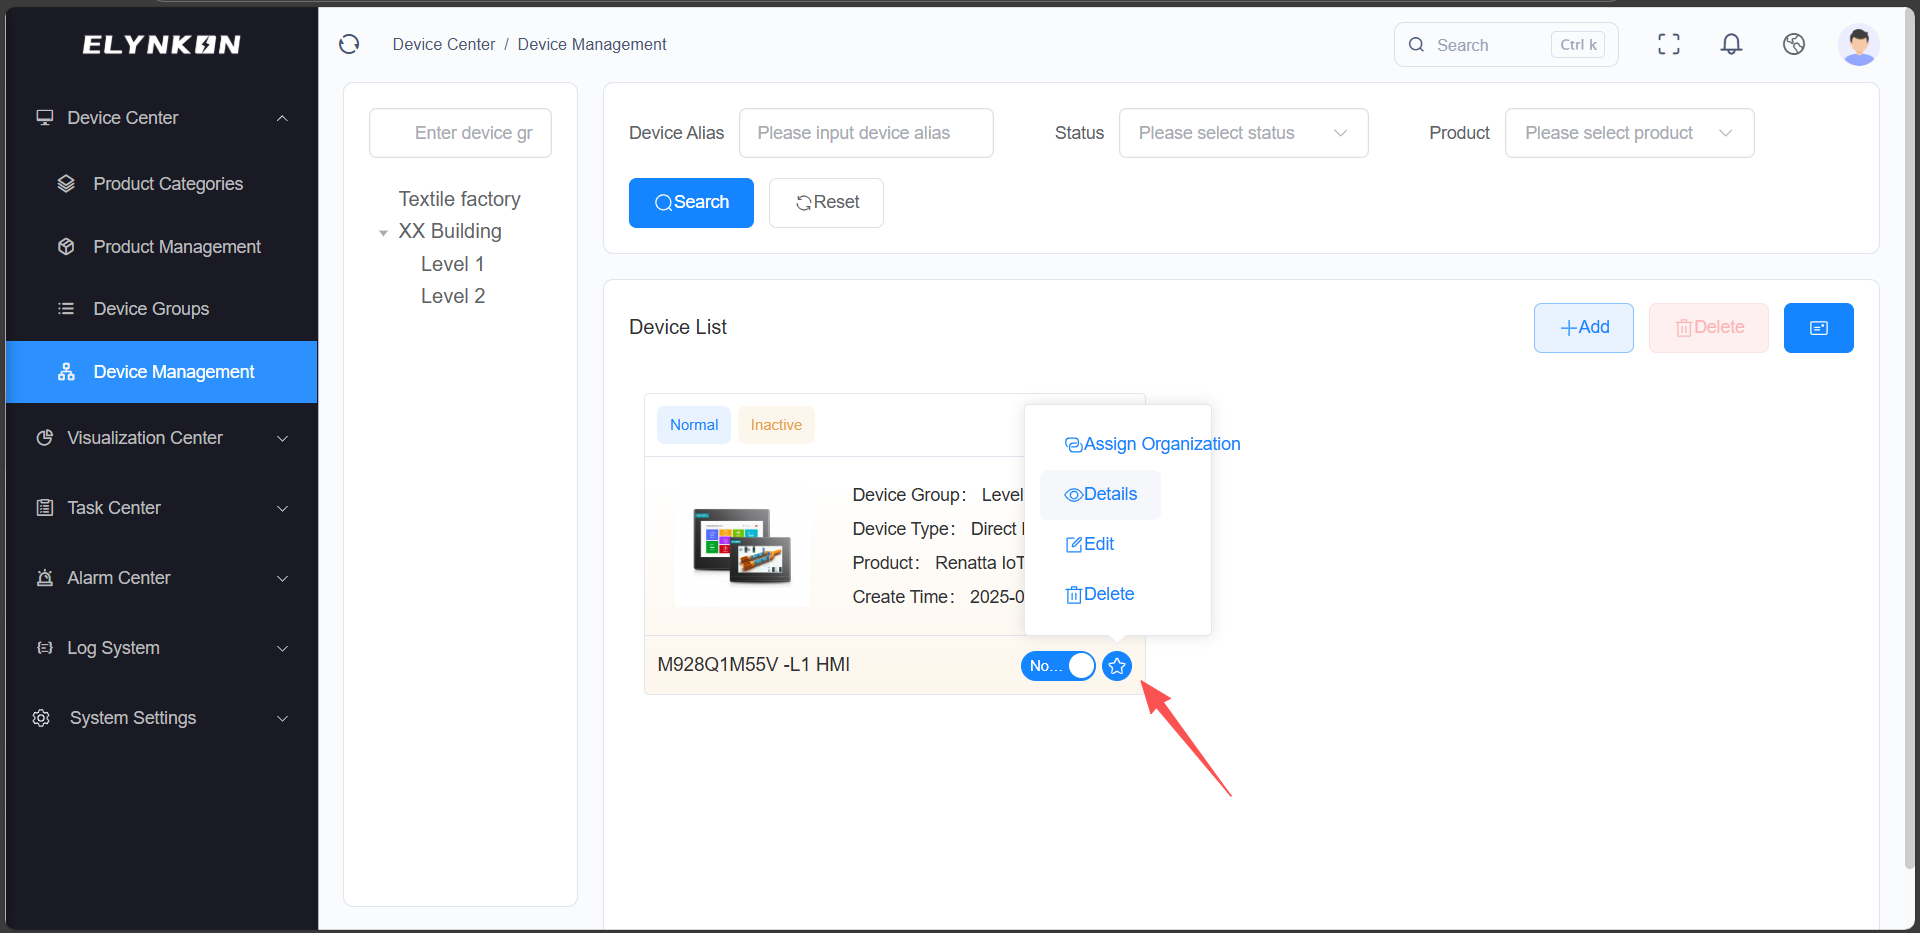Screen dimensions: 1920x933
Task: Open the language globe icon
Action: click(x=1794, y=44)
